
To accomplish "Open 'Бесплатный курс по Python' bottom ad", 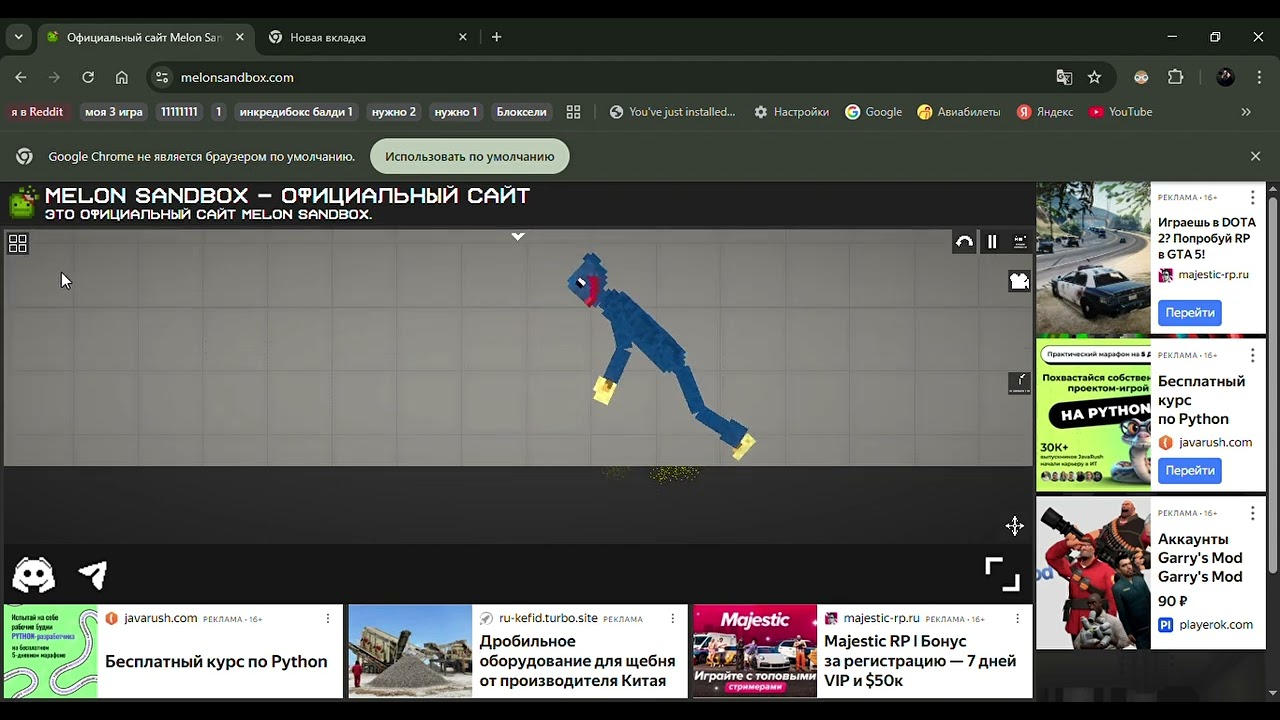I will coord(216,661).
